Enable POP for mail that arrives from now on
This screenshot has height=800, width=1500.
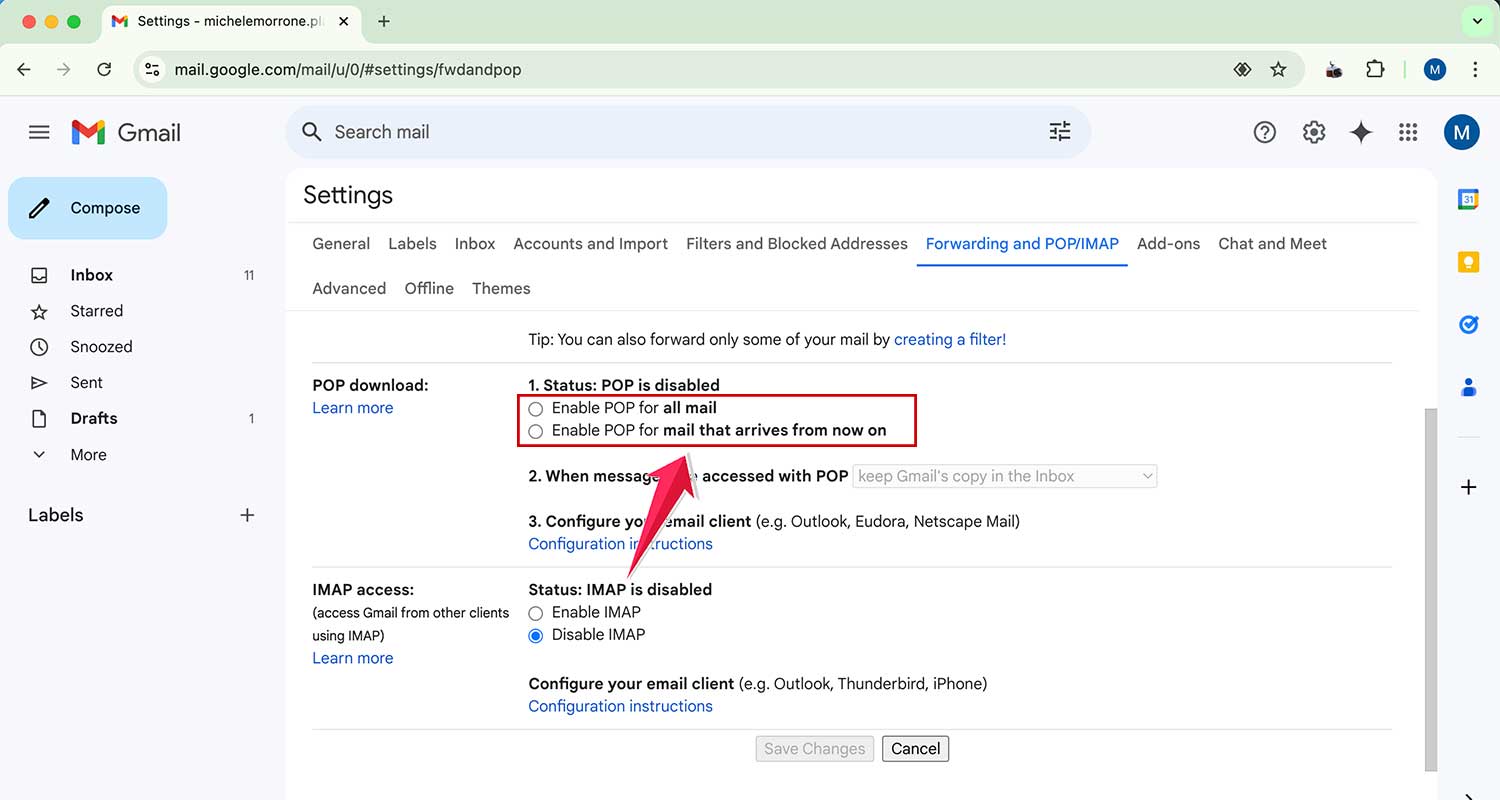pos(536,431)
